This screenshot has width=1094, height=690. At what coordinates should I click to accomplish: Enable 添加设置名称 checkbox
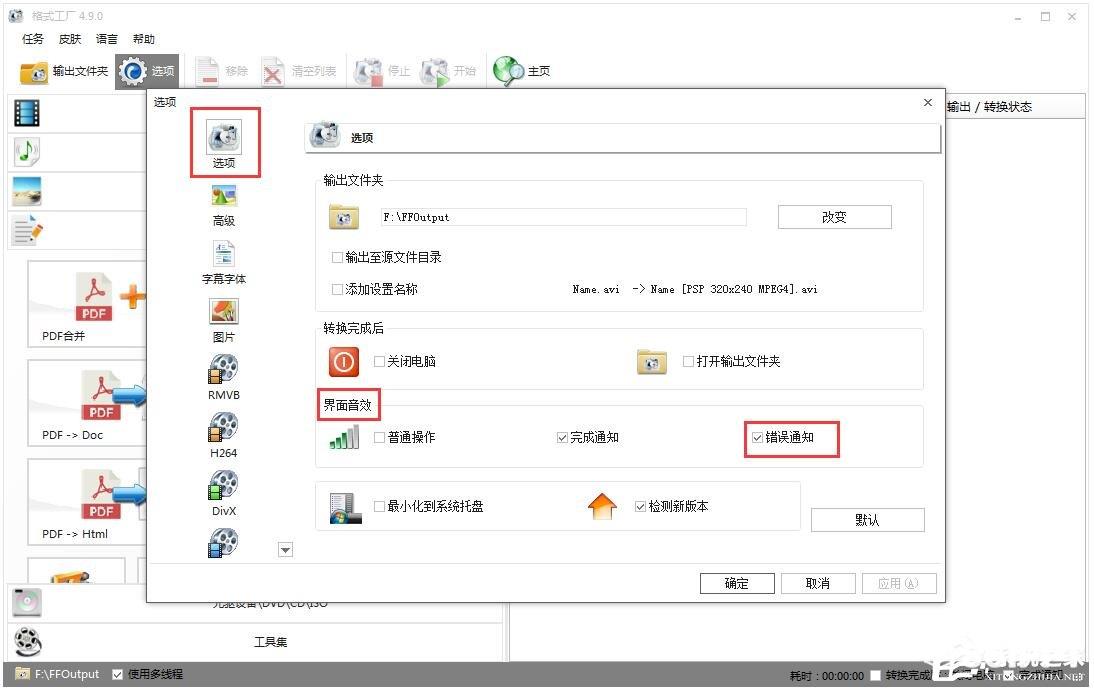pyautogui.click(x=337, y=289)
